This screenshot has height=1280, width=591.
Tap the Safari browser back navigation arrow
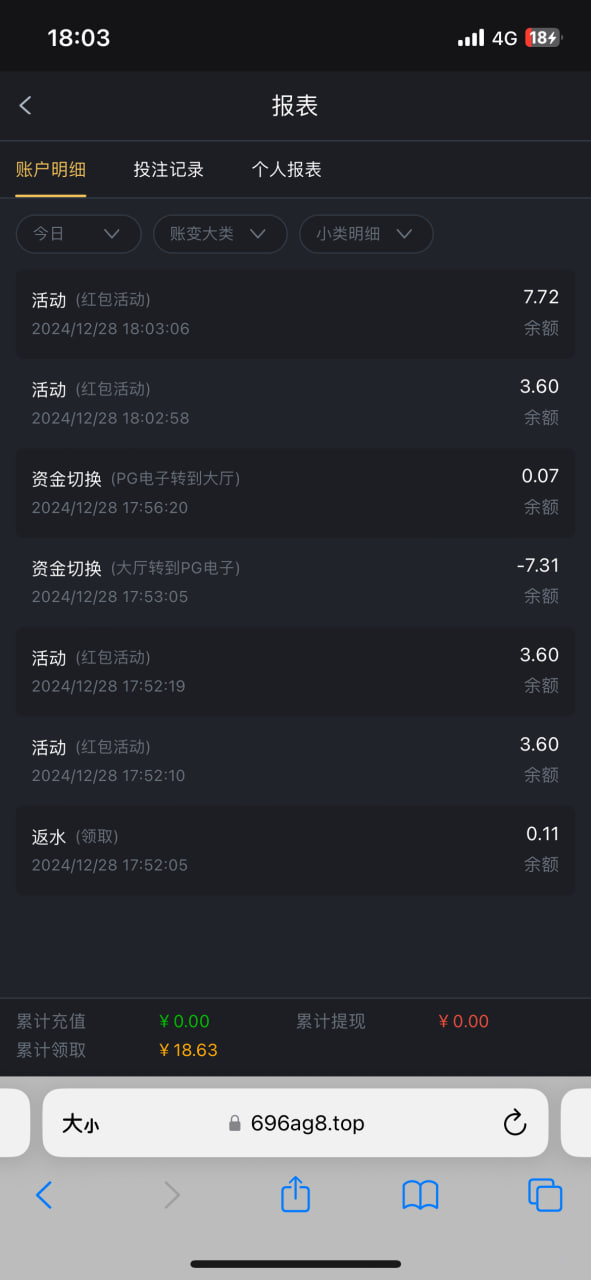pyautogui.click(x=44, y=1194)
